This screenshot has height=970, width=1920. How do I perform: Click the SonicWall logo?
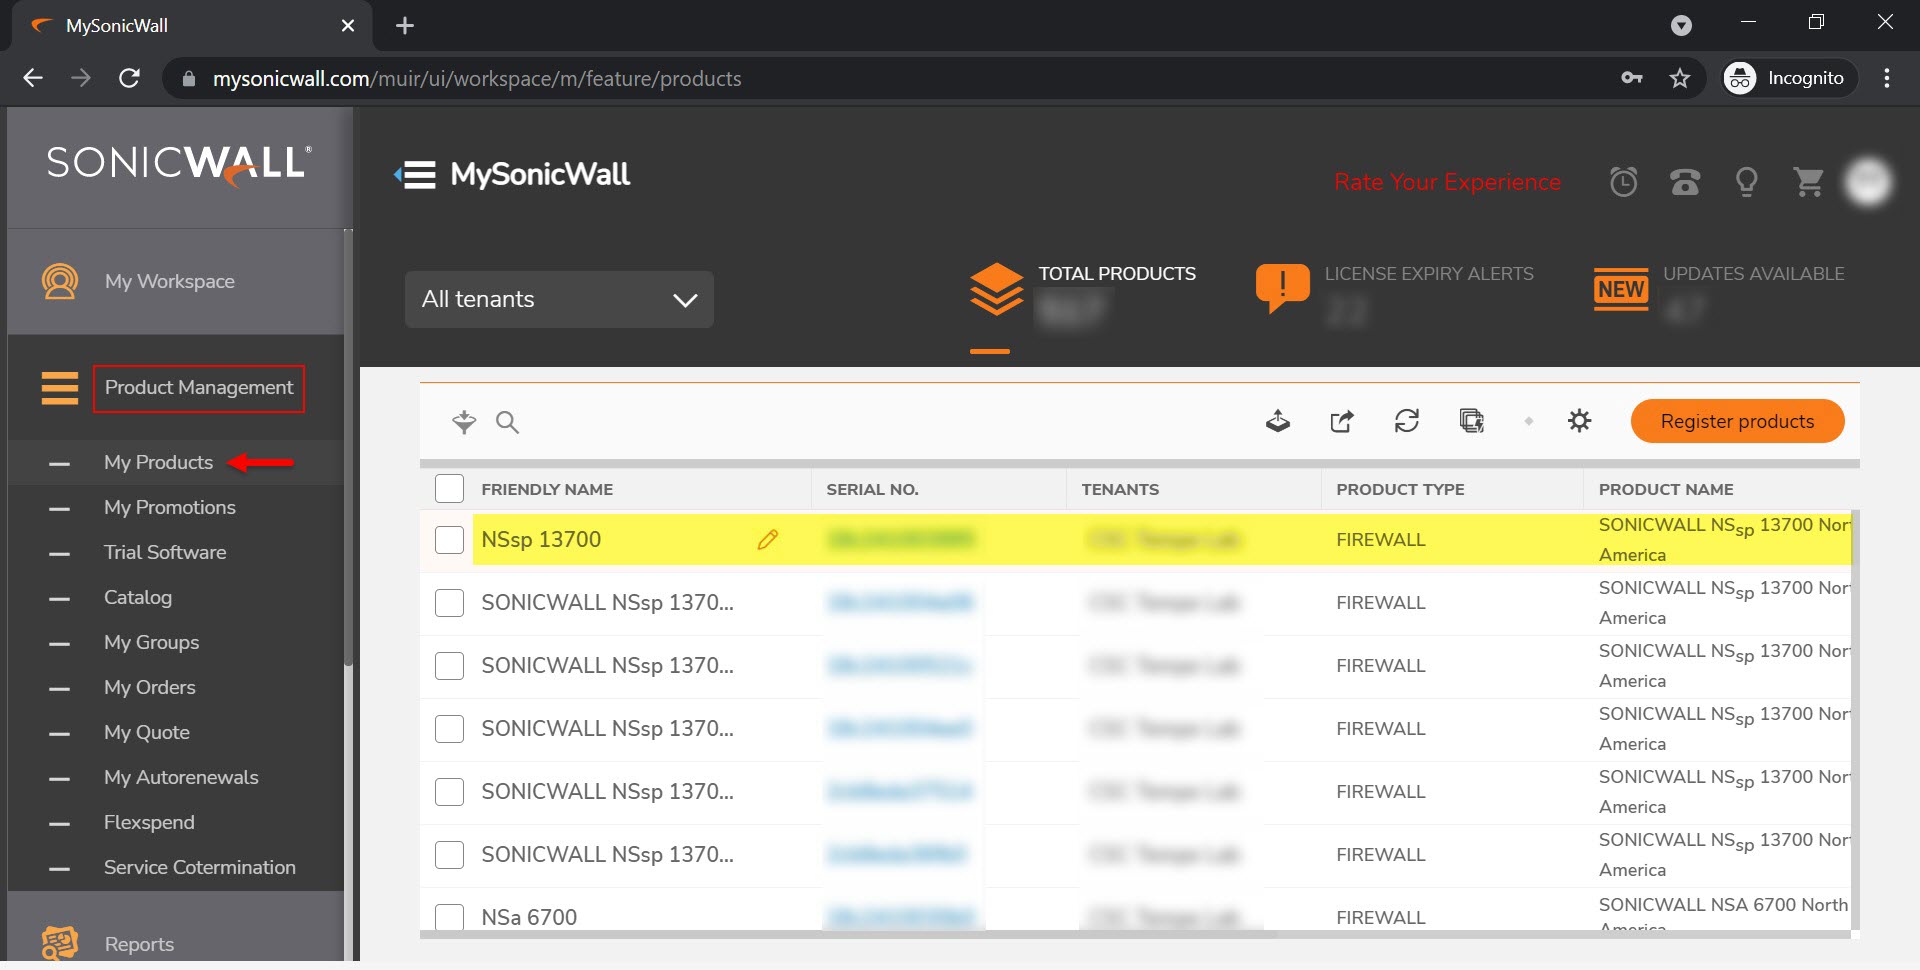pos(179,164)
